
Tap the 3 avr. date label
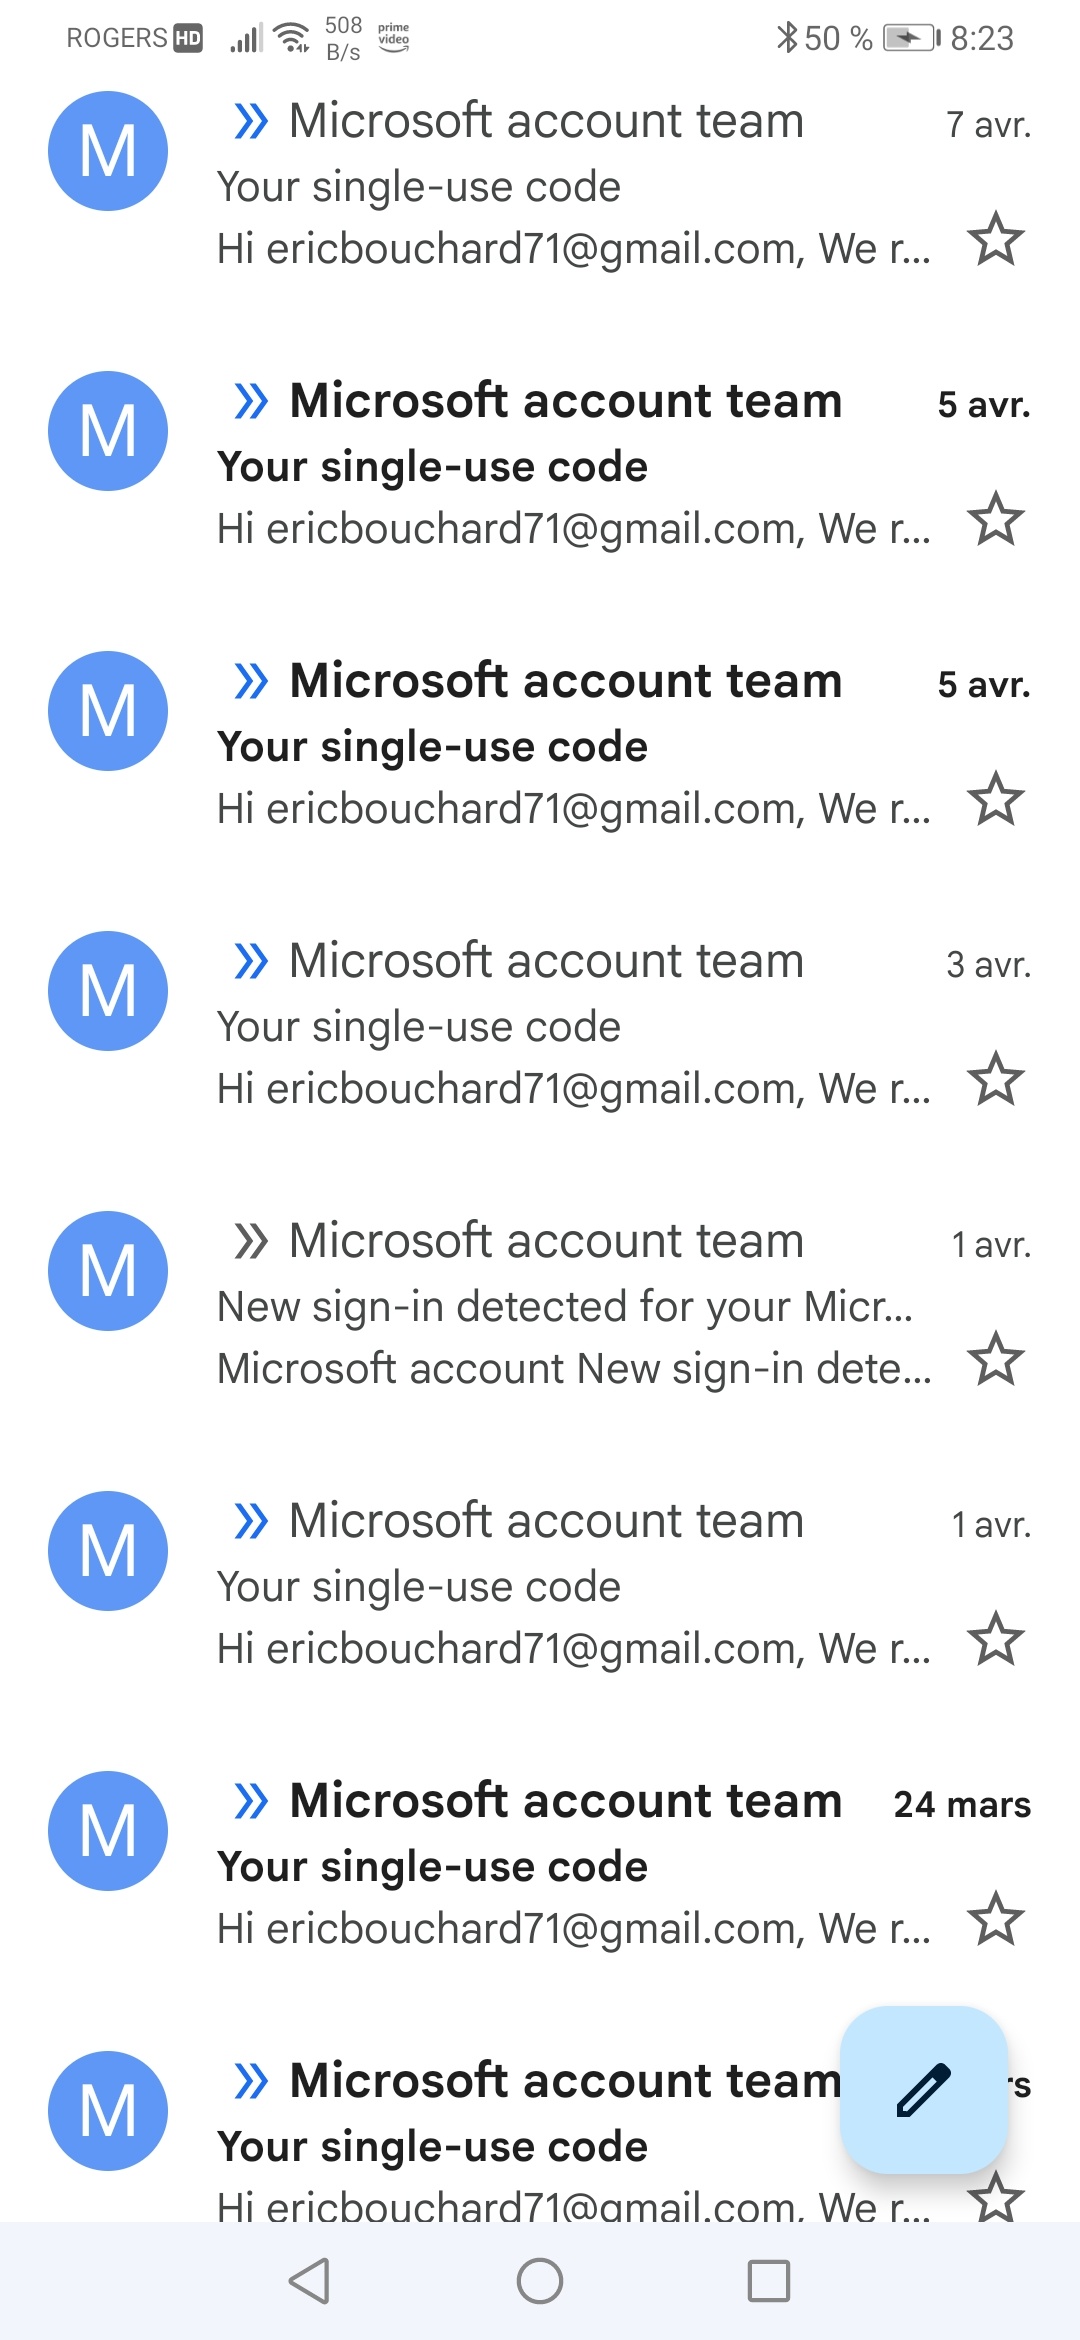(989, 965)
